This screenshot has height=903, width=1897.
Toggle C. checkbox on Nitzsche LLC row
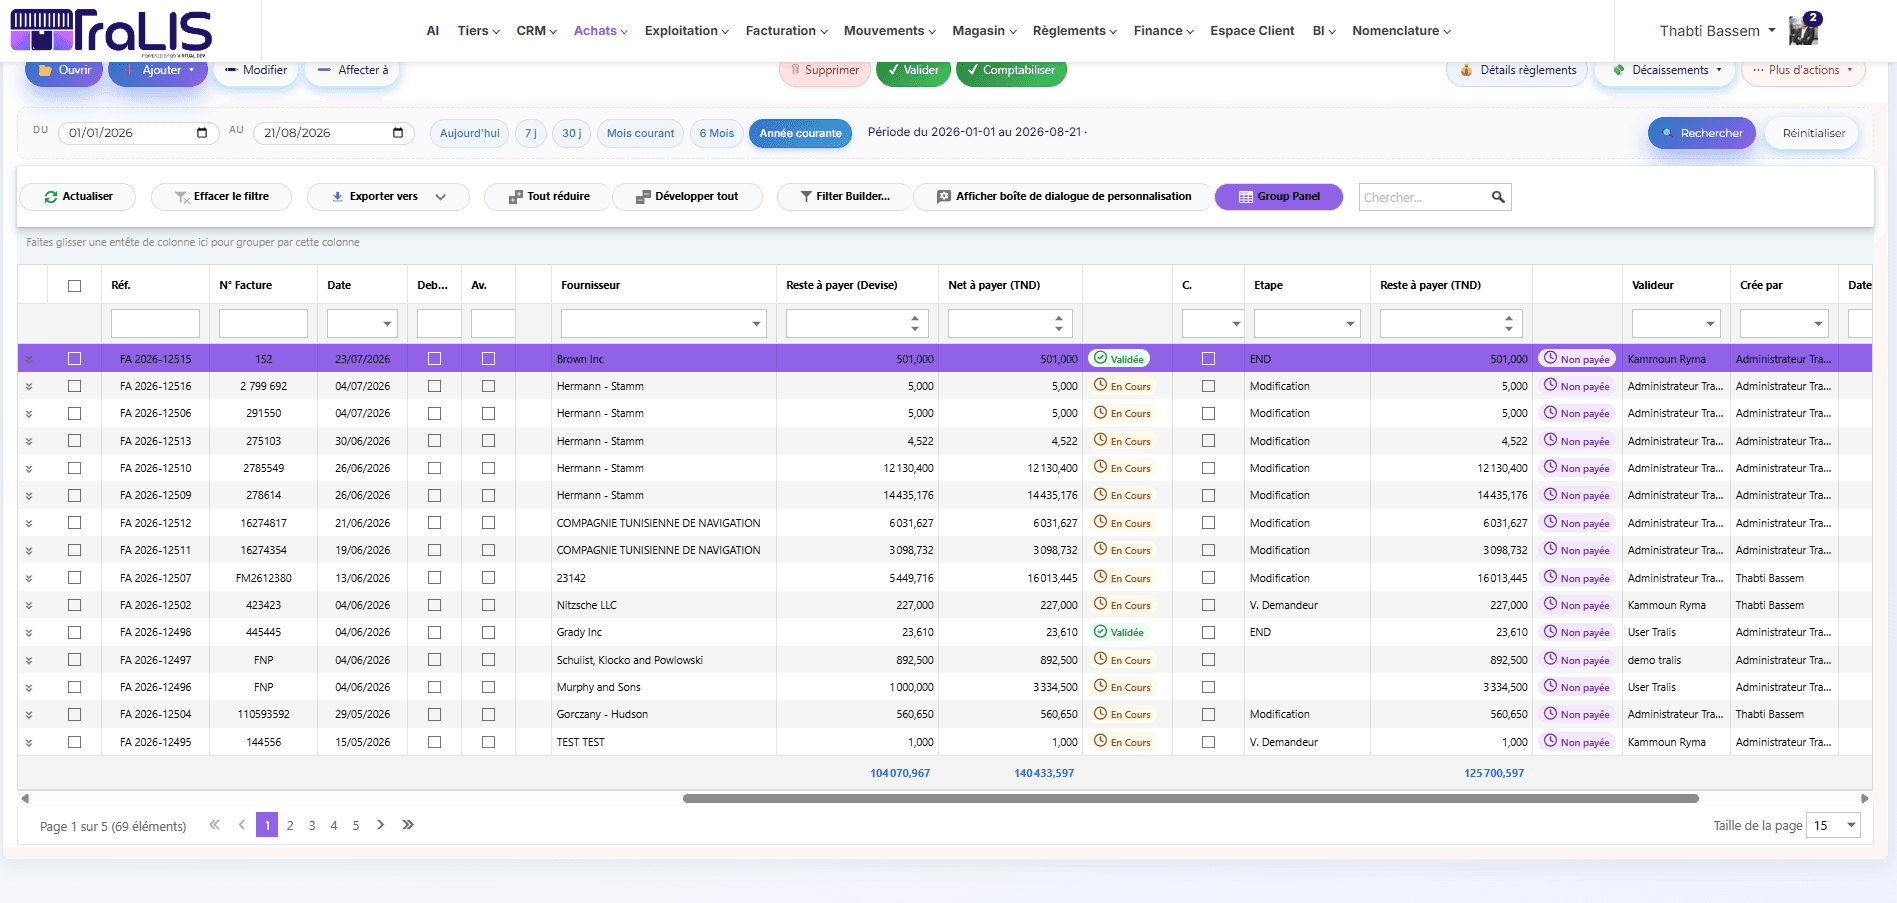click(x=1208, y=605)
